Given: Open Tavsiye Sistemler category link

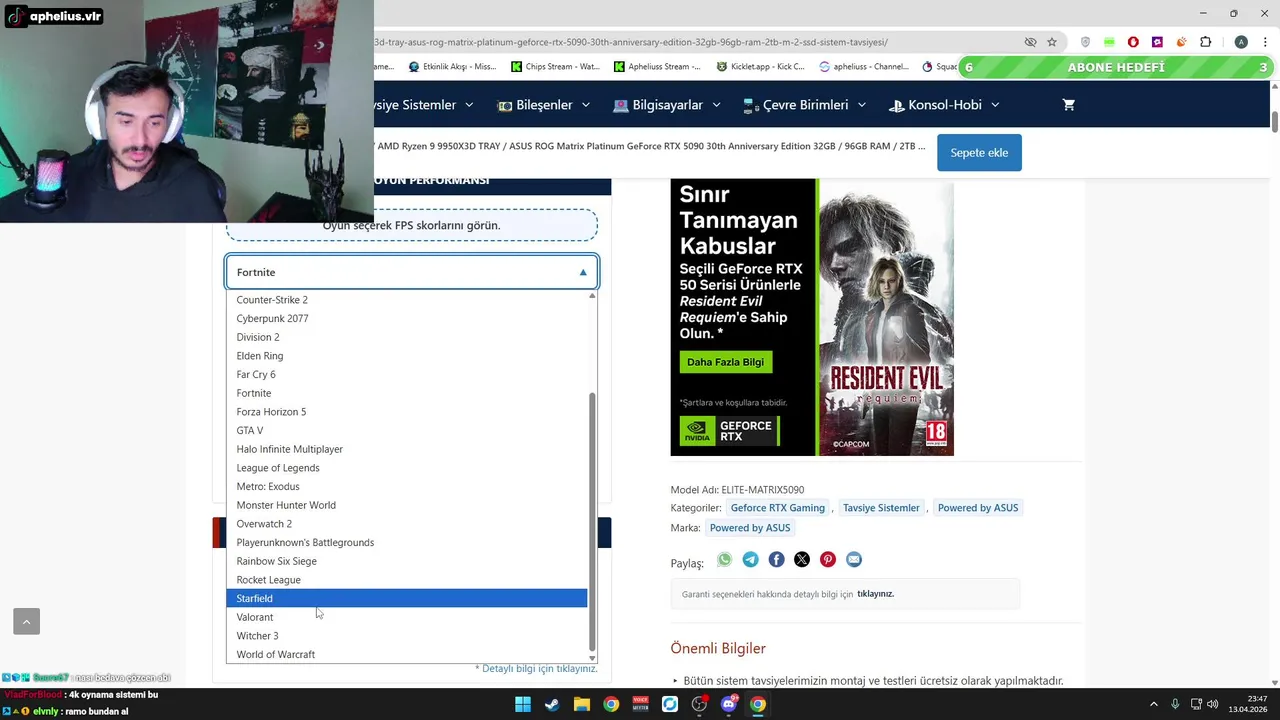Looking at the screenshot, I should point(881,508).
